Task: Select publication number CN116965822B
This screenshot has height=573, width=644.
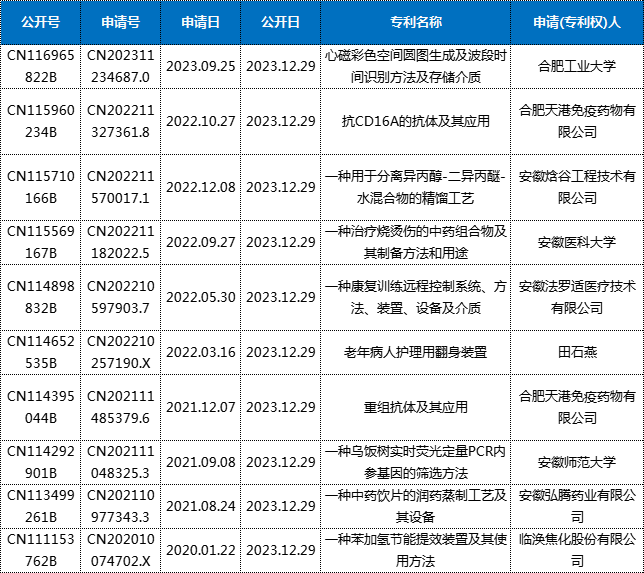Action: point(41,66)
